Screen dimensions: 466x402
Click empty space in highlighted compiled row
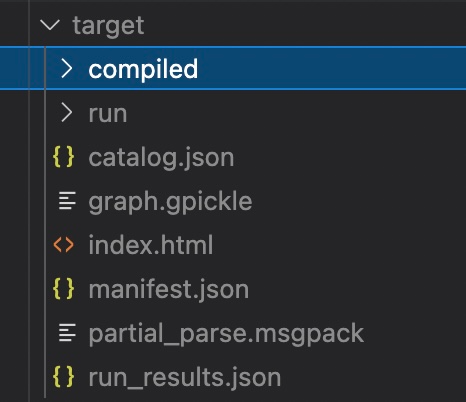tap(330, 69)
